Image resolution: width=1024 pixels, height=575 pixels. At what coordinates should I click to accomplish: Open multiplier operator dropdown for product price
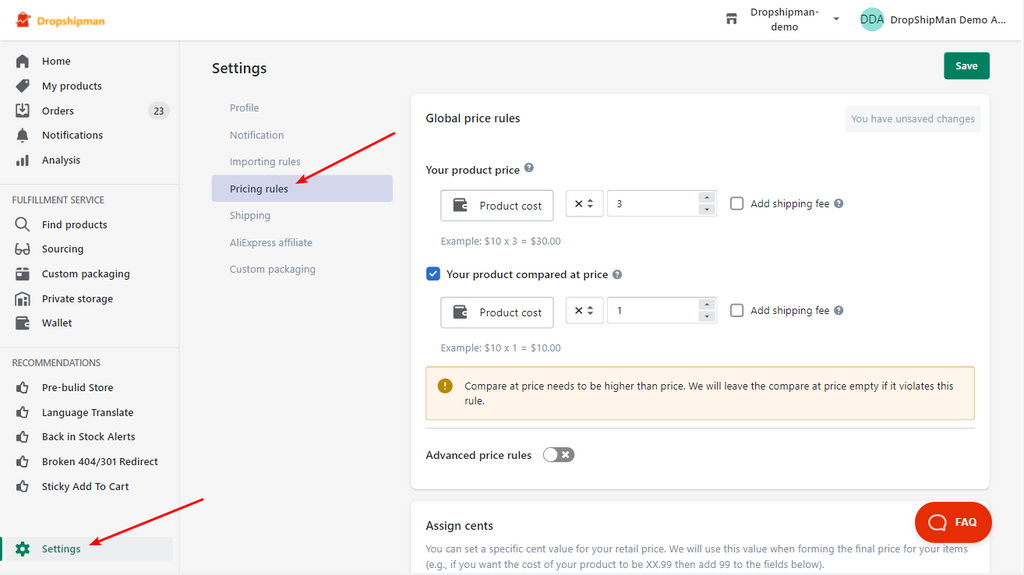tap(584, 204)
